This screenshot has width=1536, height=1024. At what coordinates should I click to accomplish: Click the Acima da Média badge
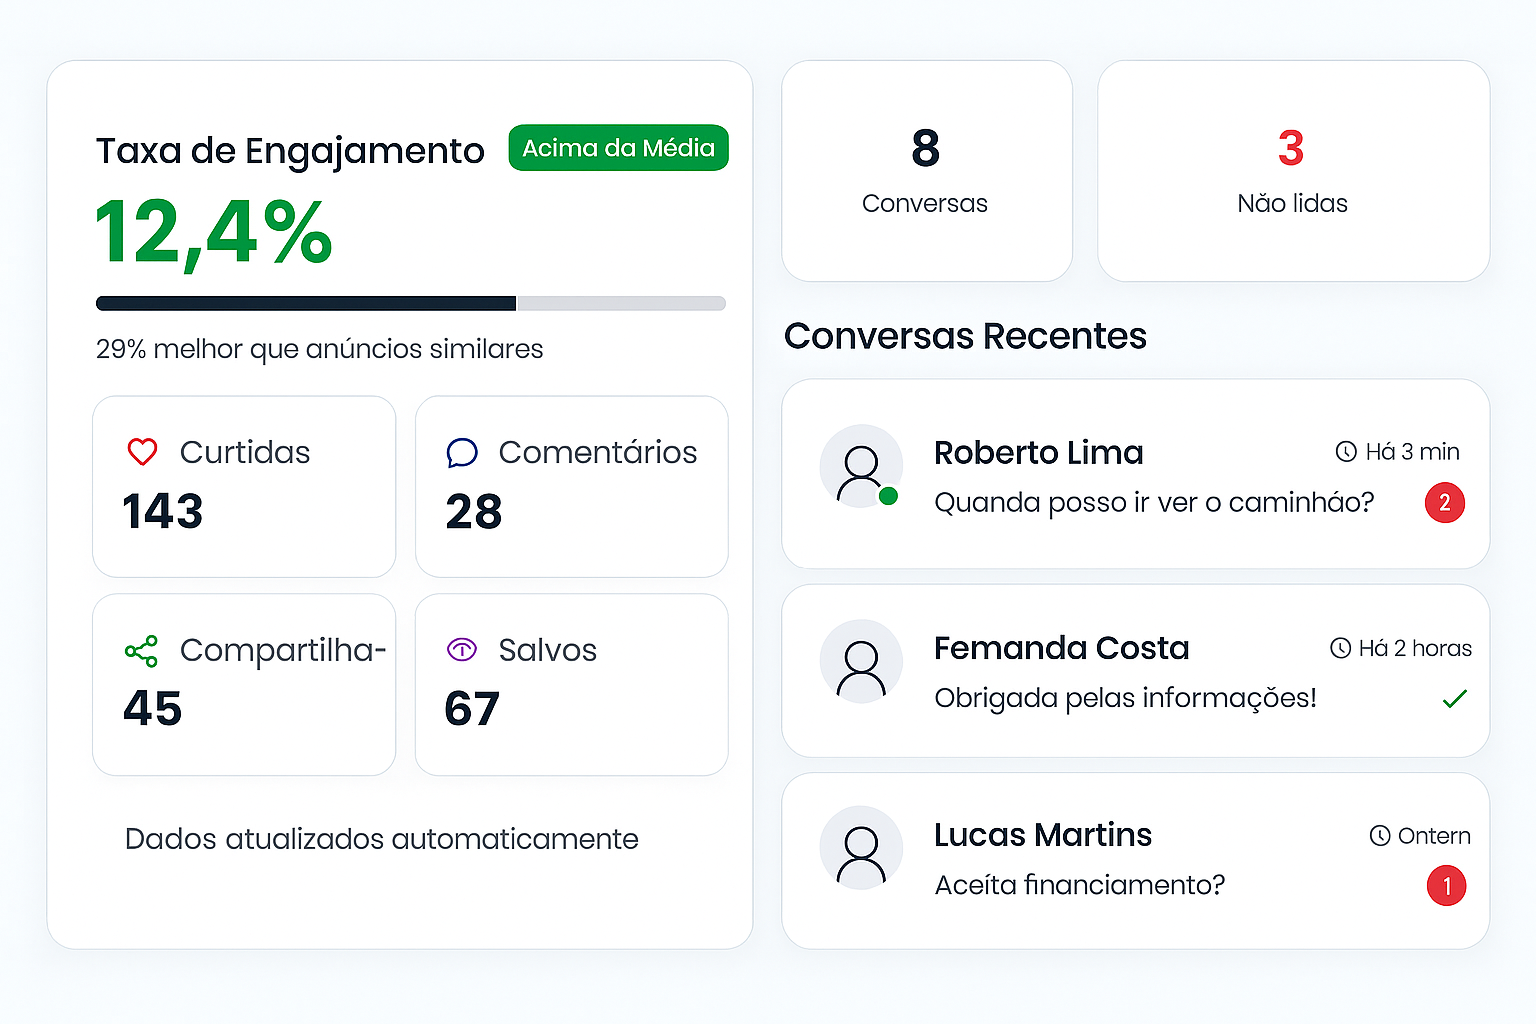tap(618, 148)
